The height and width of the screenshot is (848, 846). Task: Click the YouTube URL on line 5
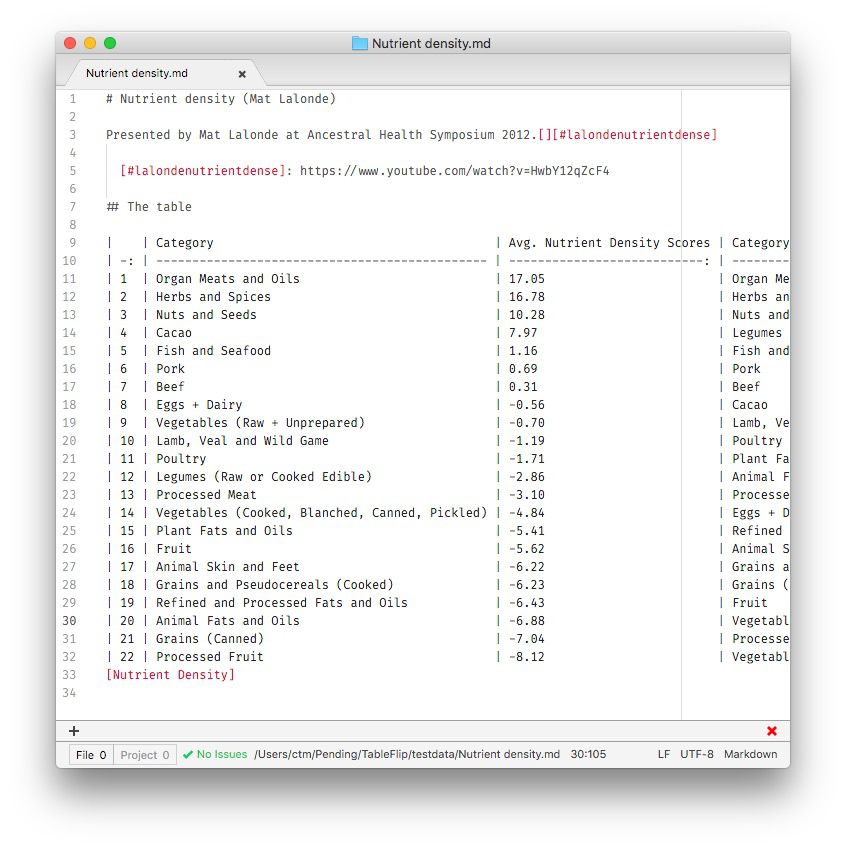[x=454, y=171]
